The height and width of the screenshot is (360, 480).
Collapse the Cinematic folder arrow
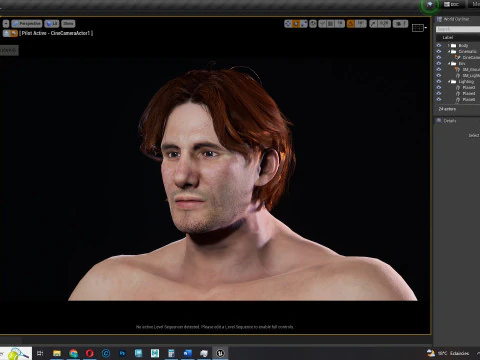point(449,51)
